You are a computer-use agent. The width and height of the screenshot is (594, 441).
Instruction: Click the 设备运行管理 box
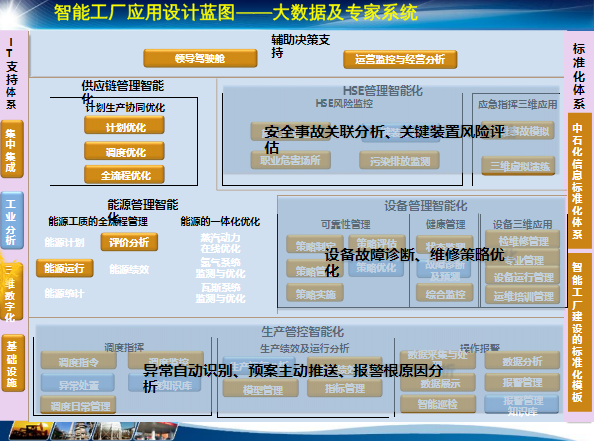[x=522, y=276]
